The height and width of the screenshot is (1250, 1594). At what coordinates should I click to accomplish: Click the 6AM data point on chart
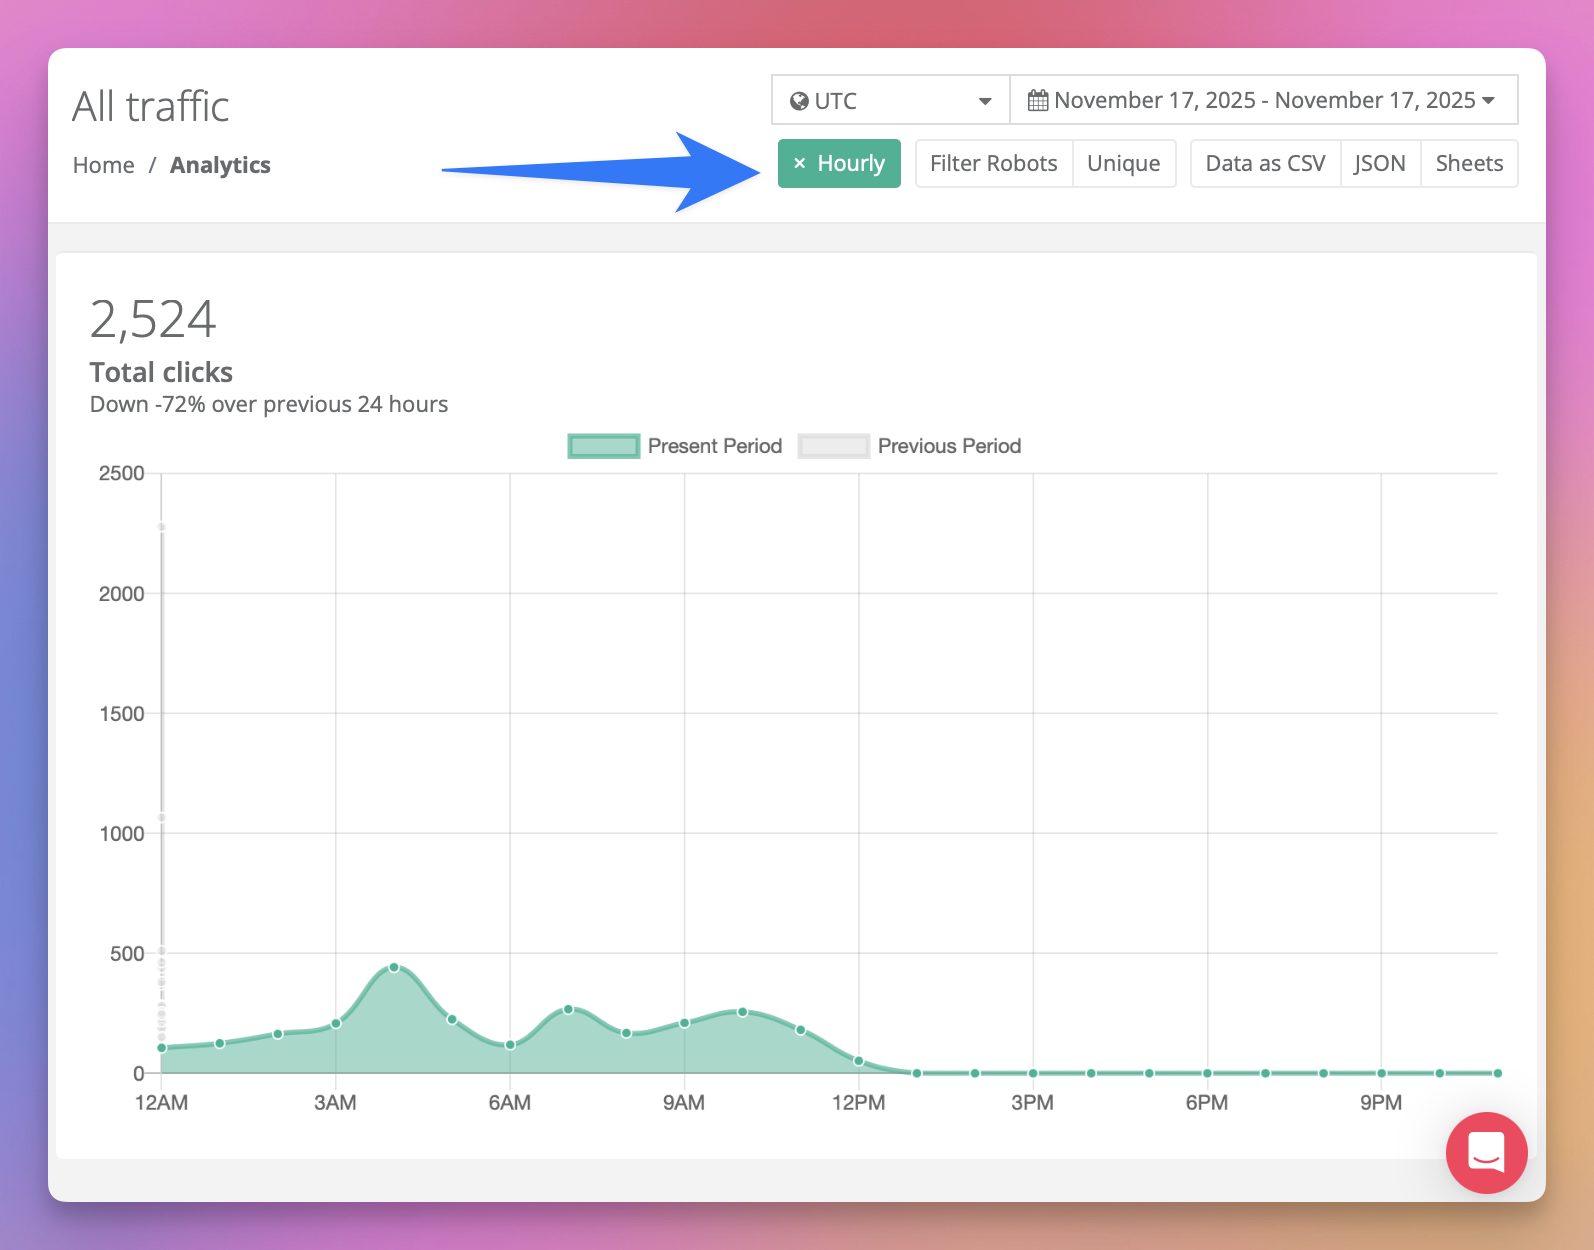click(x=510, y=1045)
